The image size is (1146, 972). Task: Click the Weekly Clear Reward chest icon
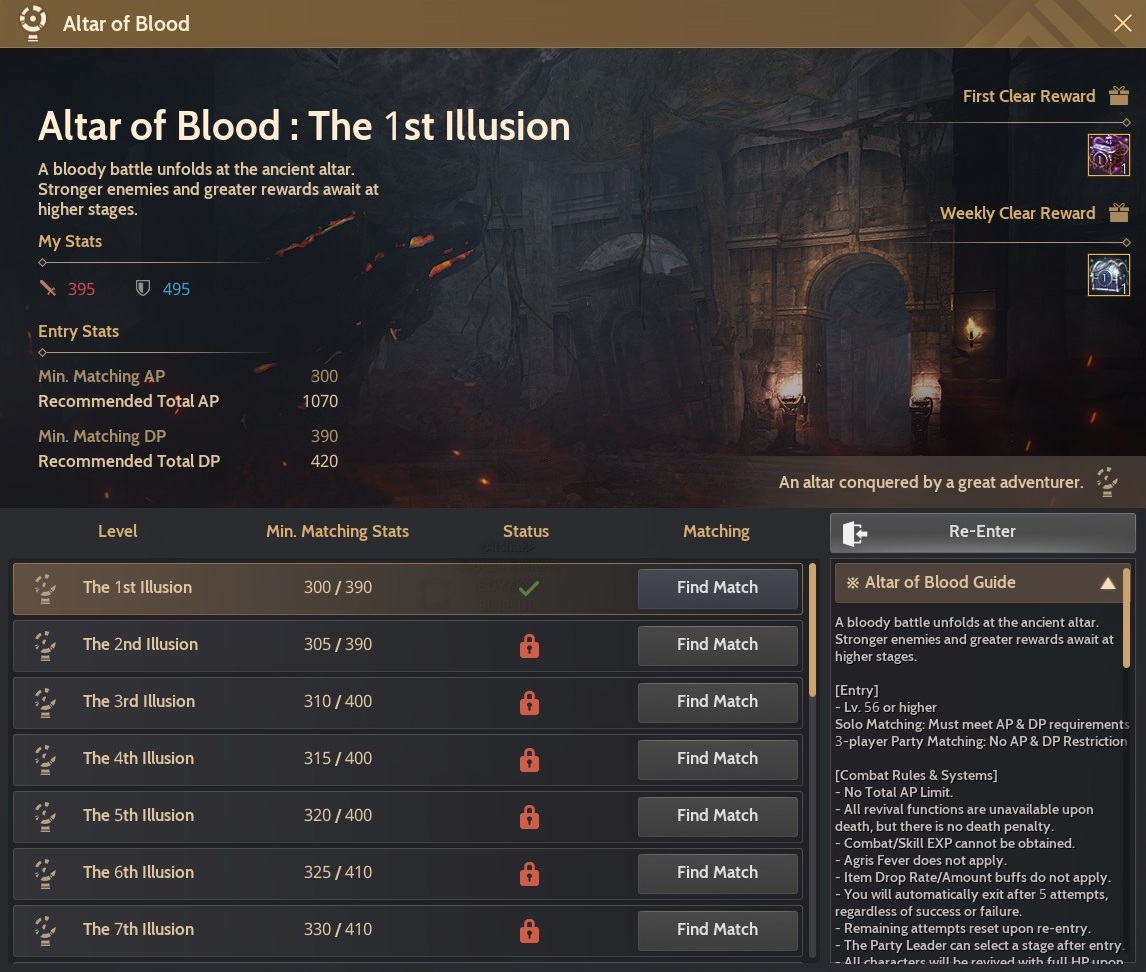(1108, 275)
